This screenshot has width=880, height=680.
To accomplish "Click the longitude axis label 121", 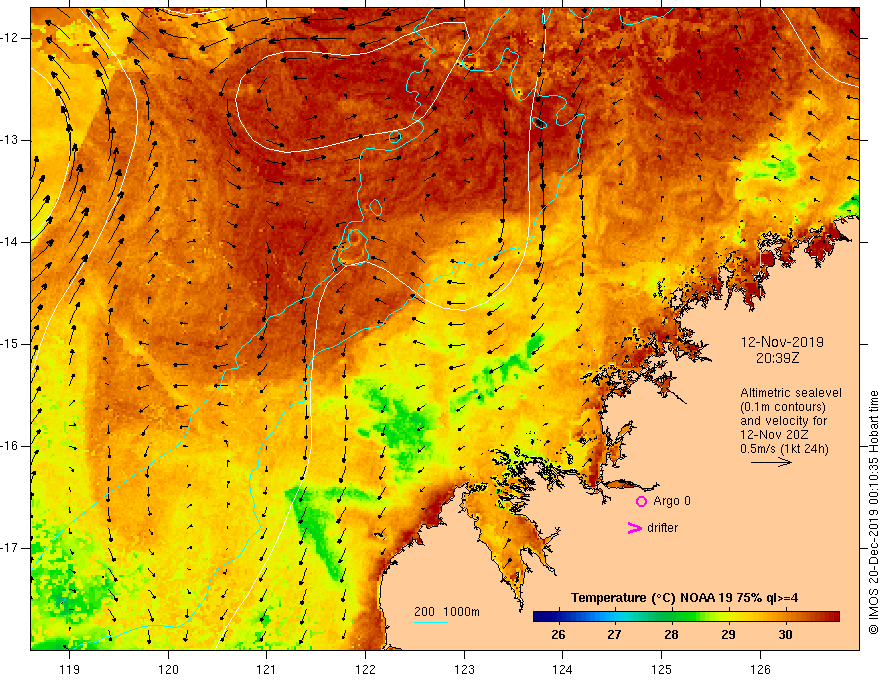I will coord(267,669).
